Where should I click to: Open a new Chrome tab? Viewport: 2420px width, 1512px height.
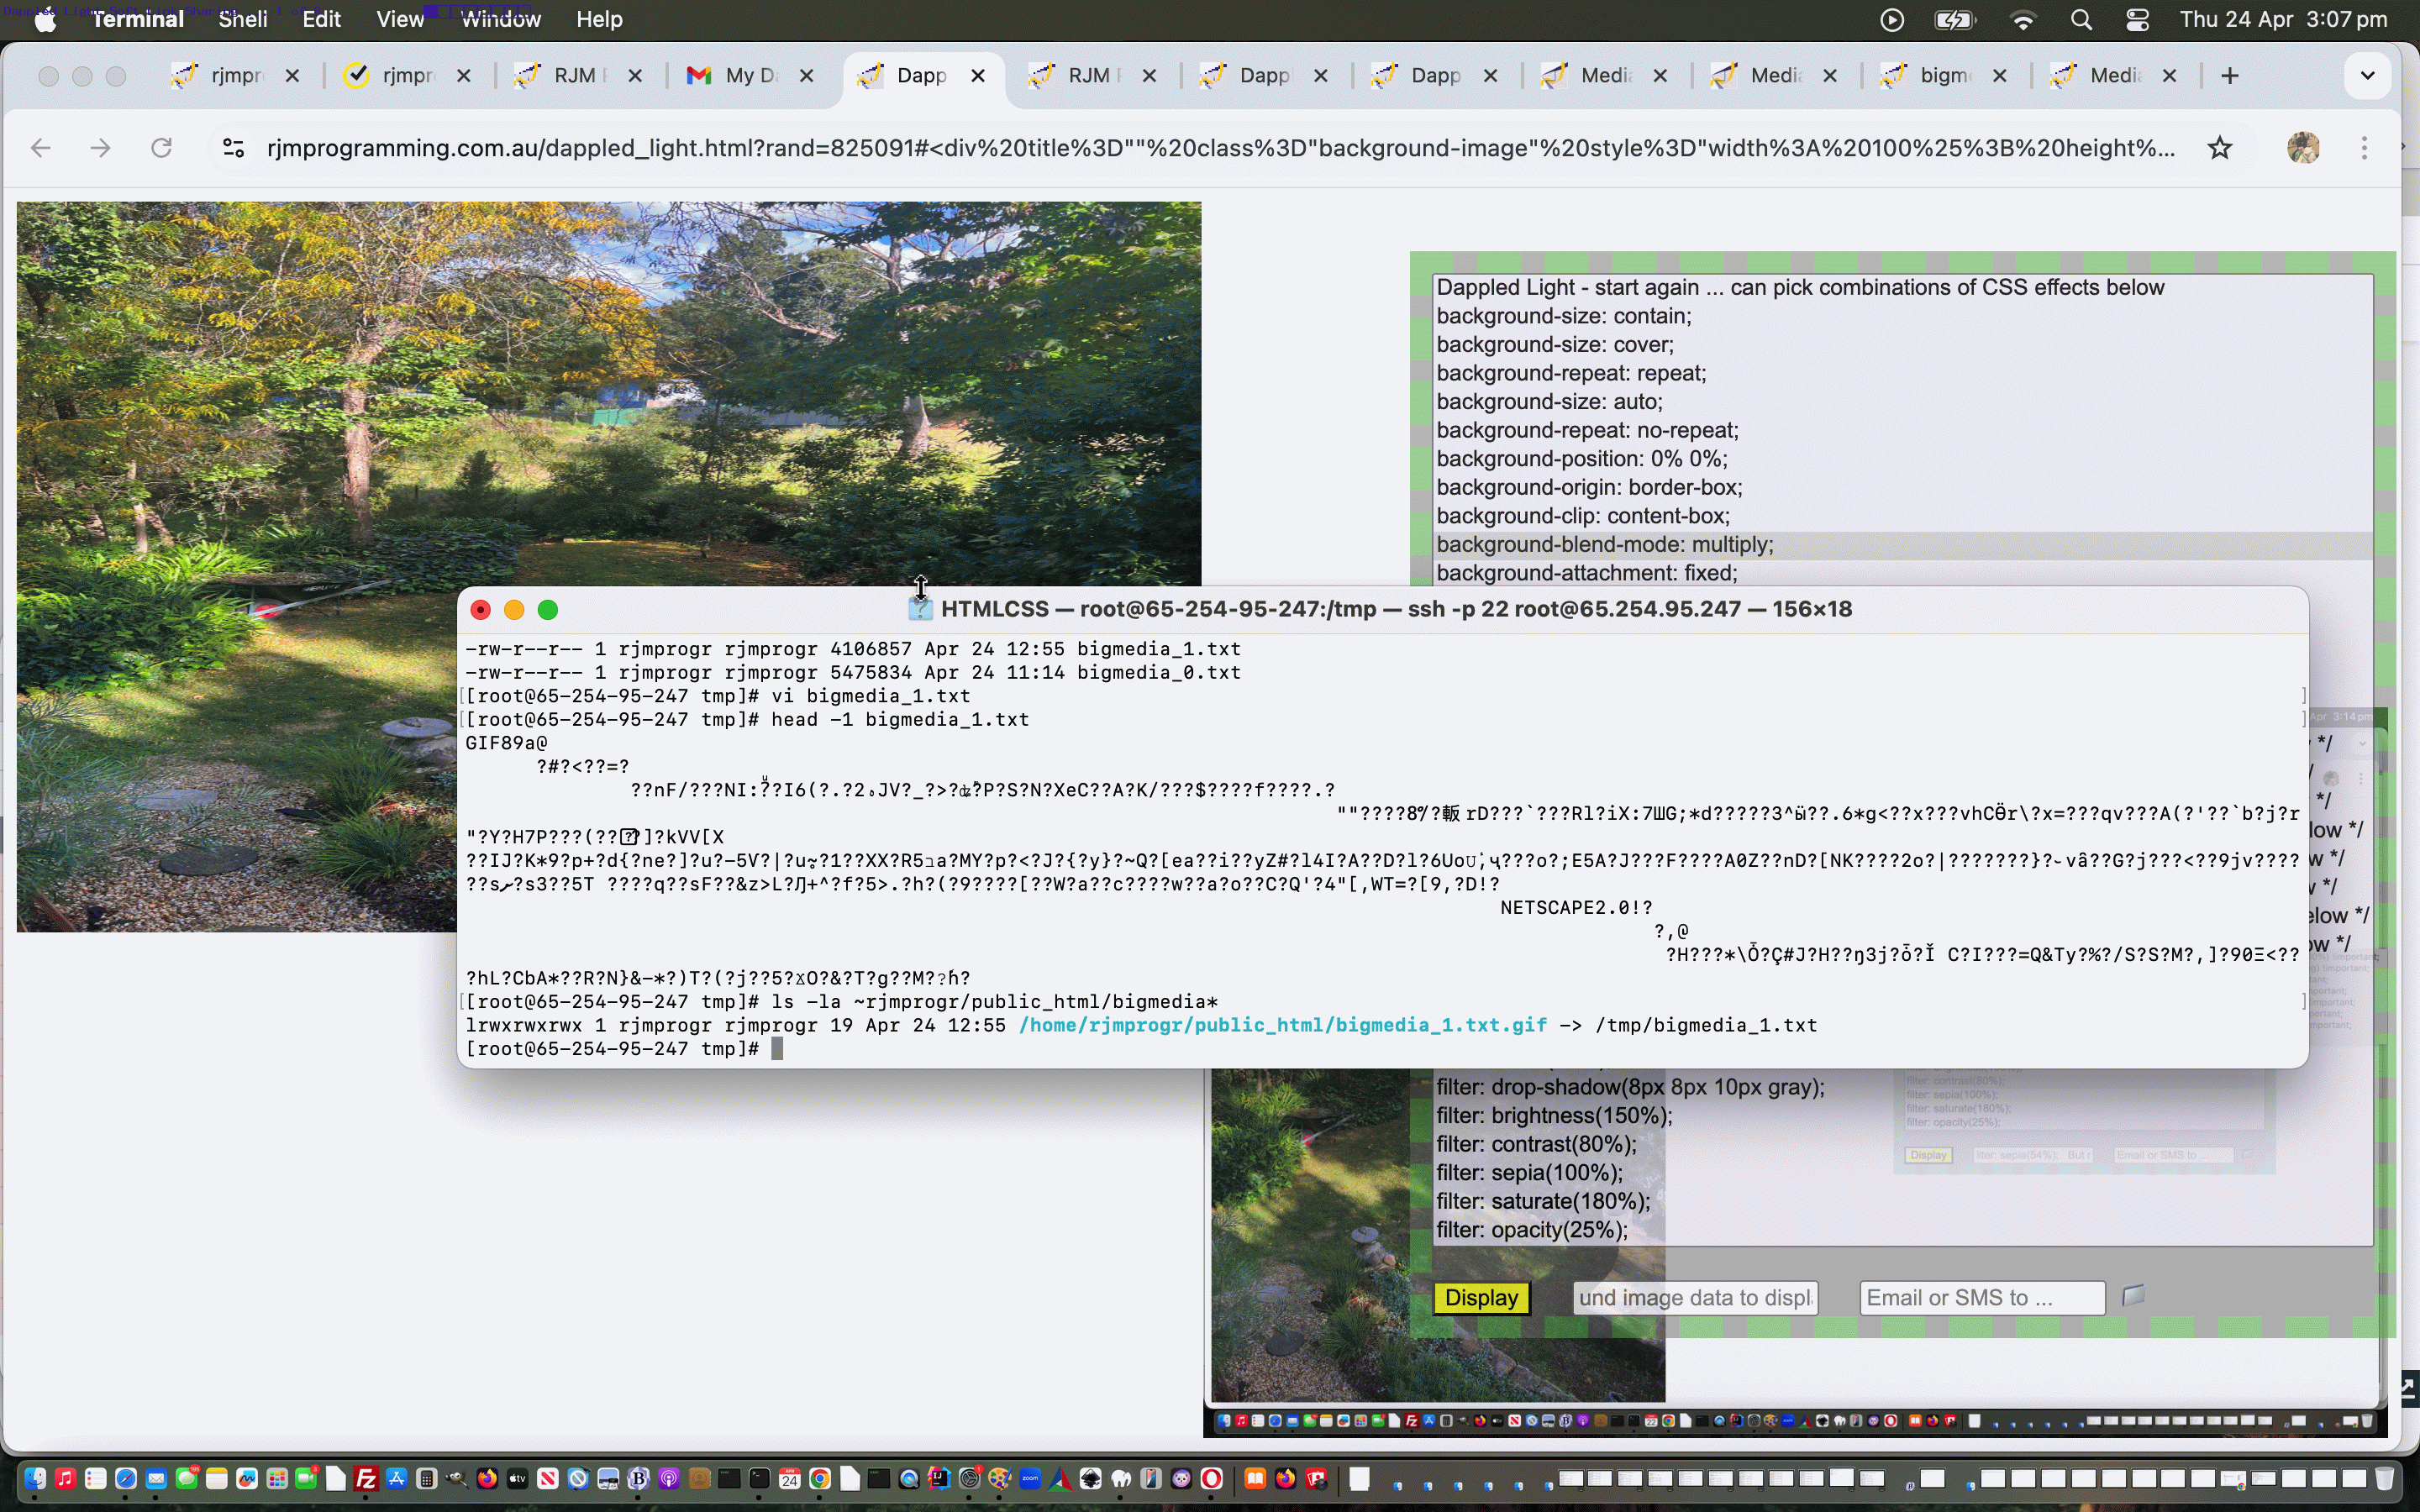2229,76
